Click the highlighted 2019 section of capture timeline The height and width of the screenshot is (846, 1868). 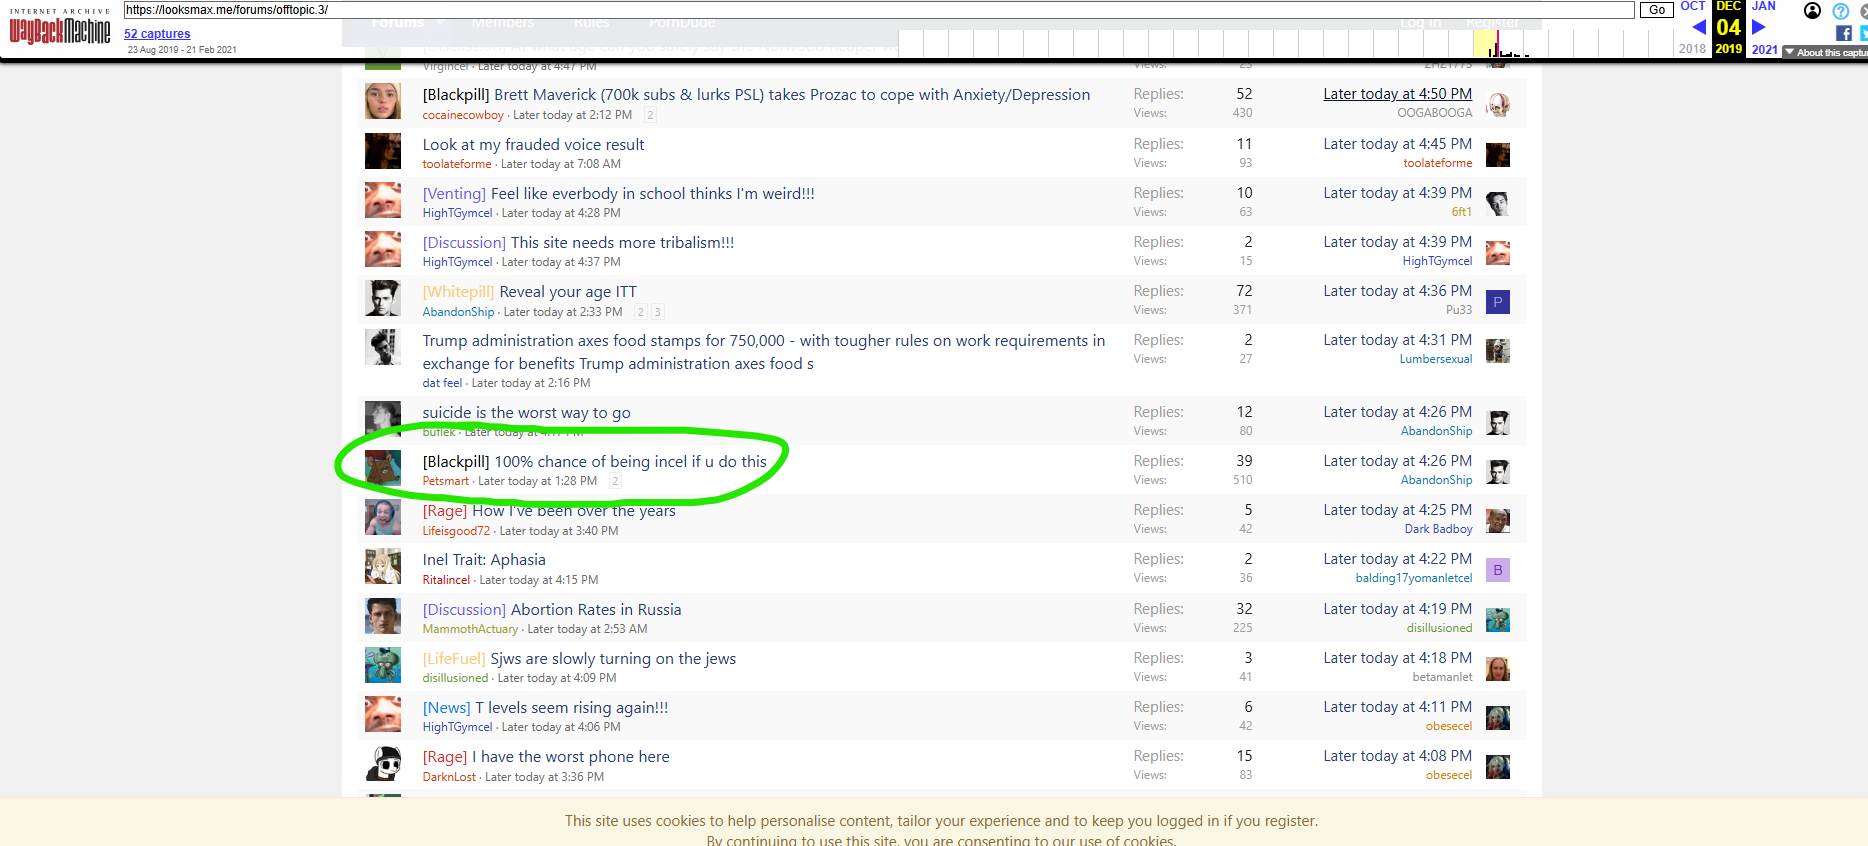coord(1485,43)
